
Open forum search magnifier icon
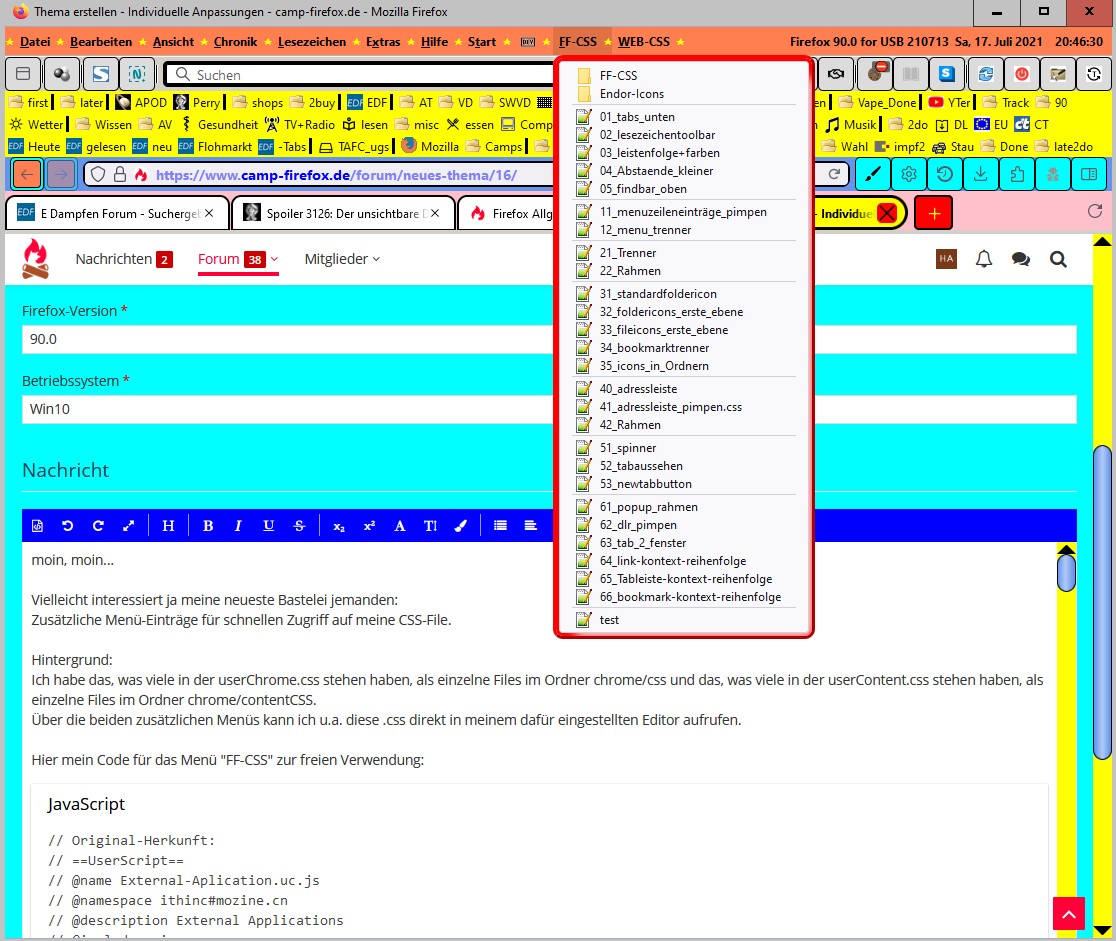(1058, 259)
